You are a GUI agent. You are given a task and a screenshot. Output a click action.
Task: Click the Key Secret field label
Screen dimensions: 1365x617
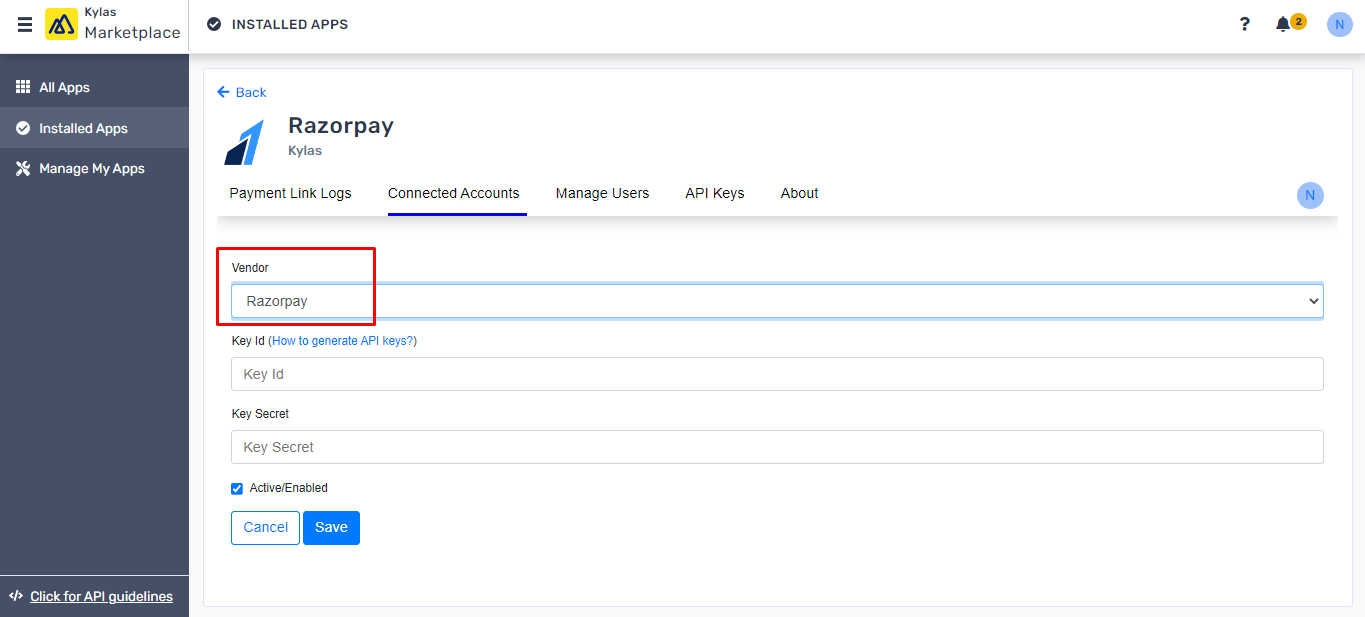[260, 414]
